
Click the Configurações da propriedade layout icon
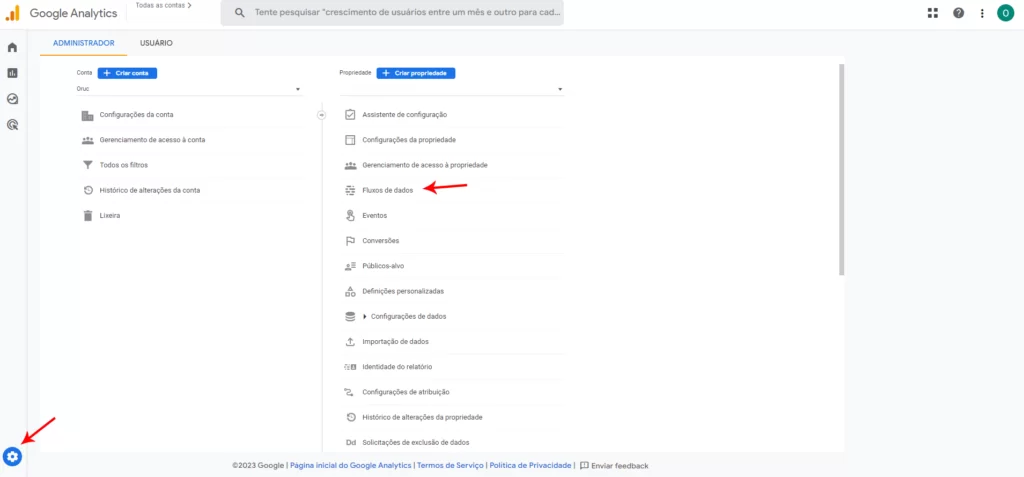(x=350, y=140)
